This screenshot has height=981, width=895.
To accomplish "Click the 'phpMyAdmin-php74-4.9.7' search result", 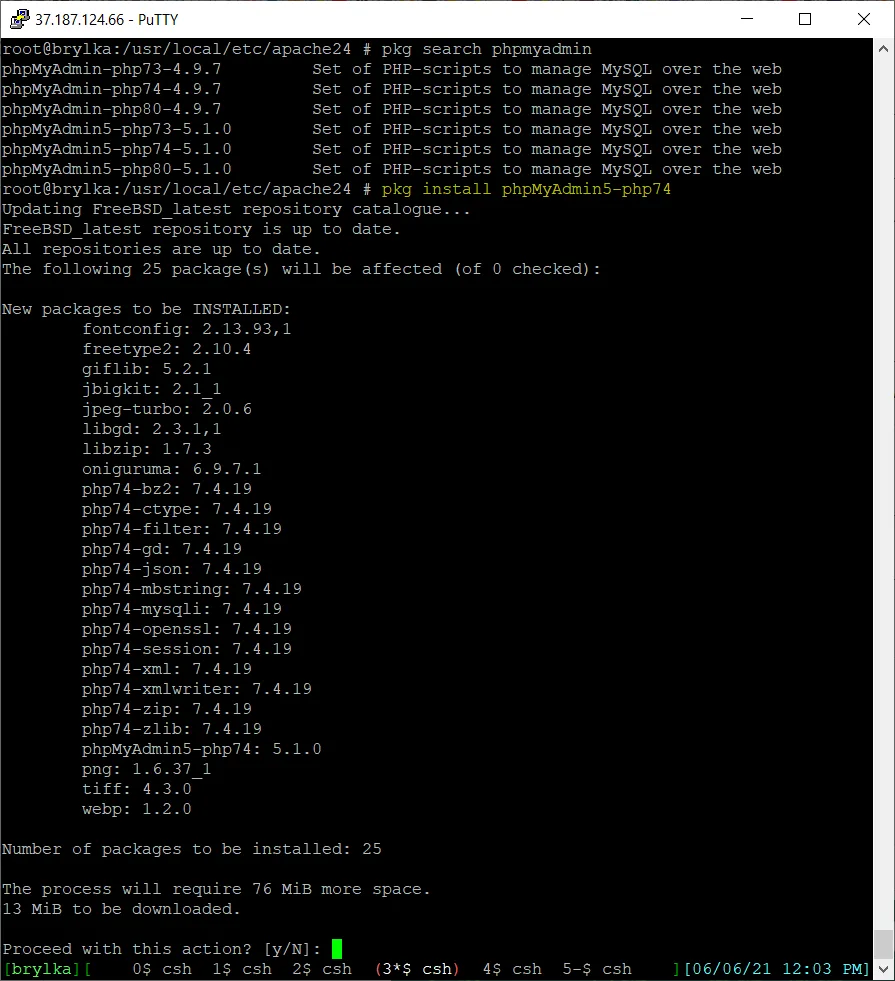I will (x=111, y=89).
